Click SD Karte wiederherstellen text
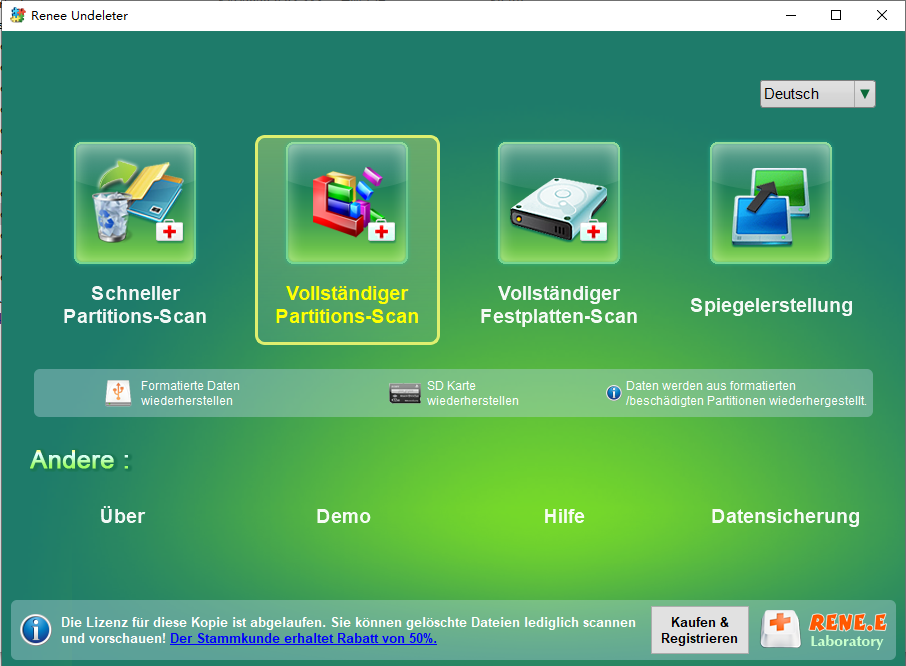The image size is (906, 666). (473, 393)
